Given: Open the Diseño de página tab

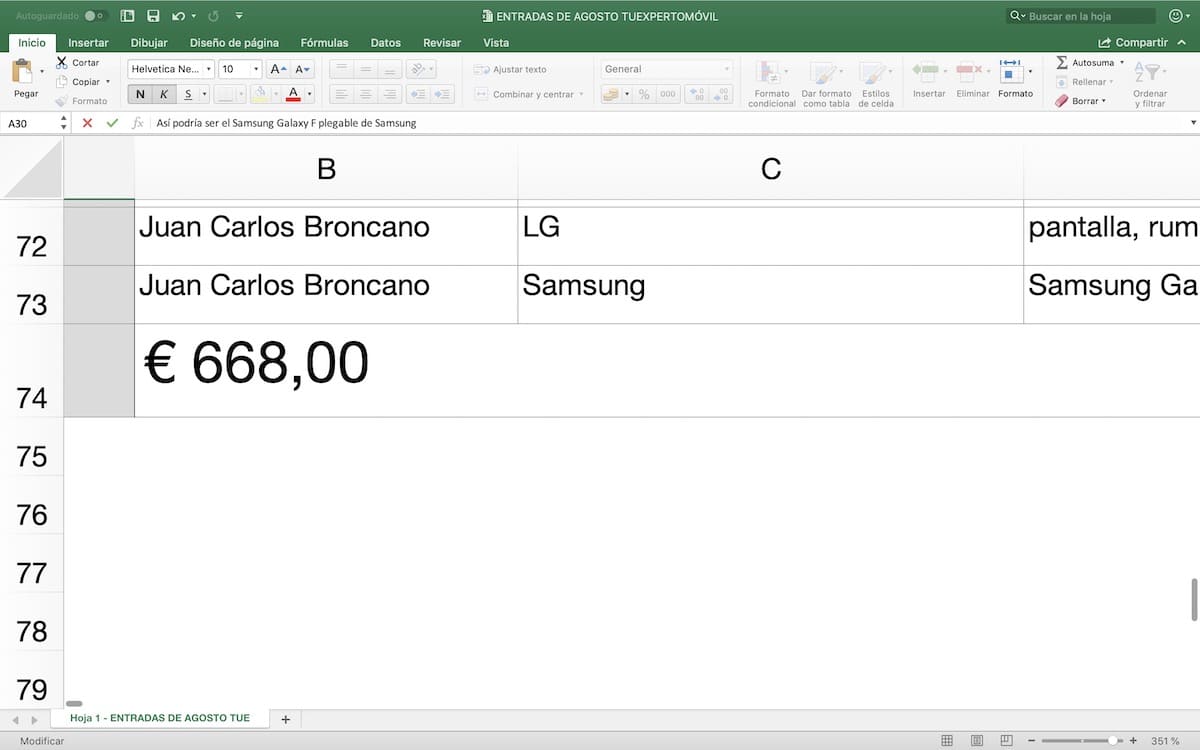Looking at the screenshot, I should [234, 43].
